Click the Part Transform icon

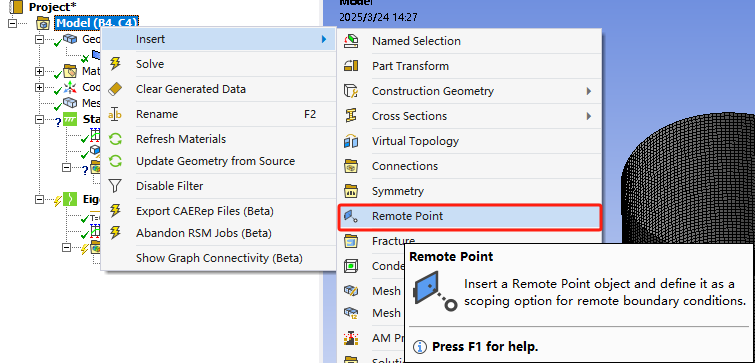coord(351,66)
